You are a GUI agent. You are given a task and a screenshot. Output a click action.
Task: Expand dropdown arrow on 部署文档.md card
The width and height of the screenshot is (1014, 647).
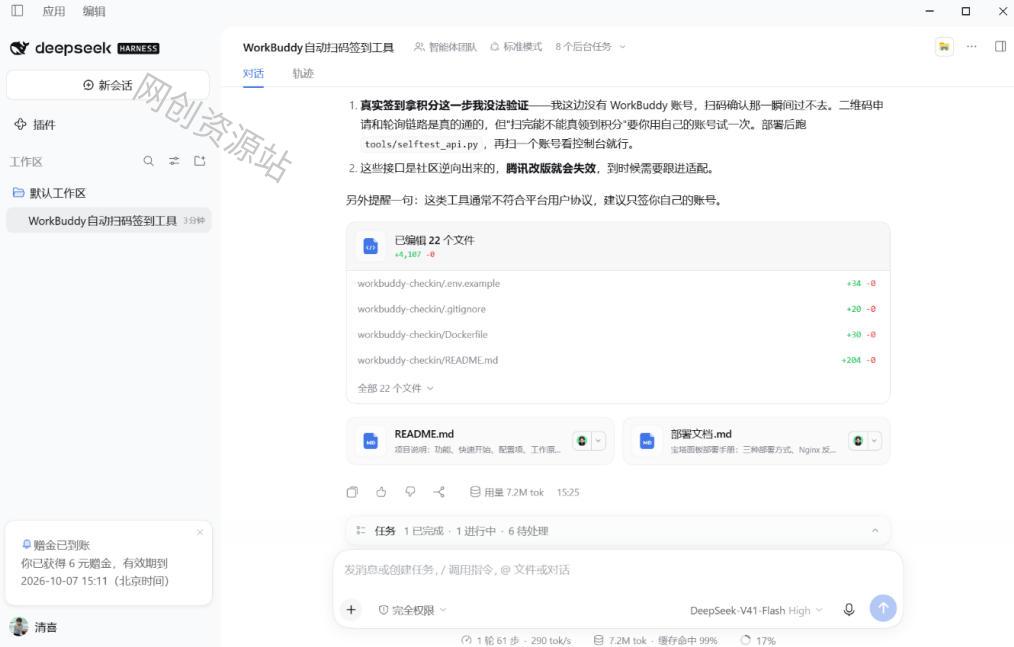point(874,441)
